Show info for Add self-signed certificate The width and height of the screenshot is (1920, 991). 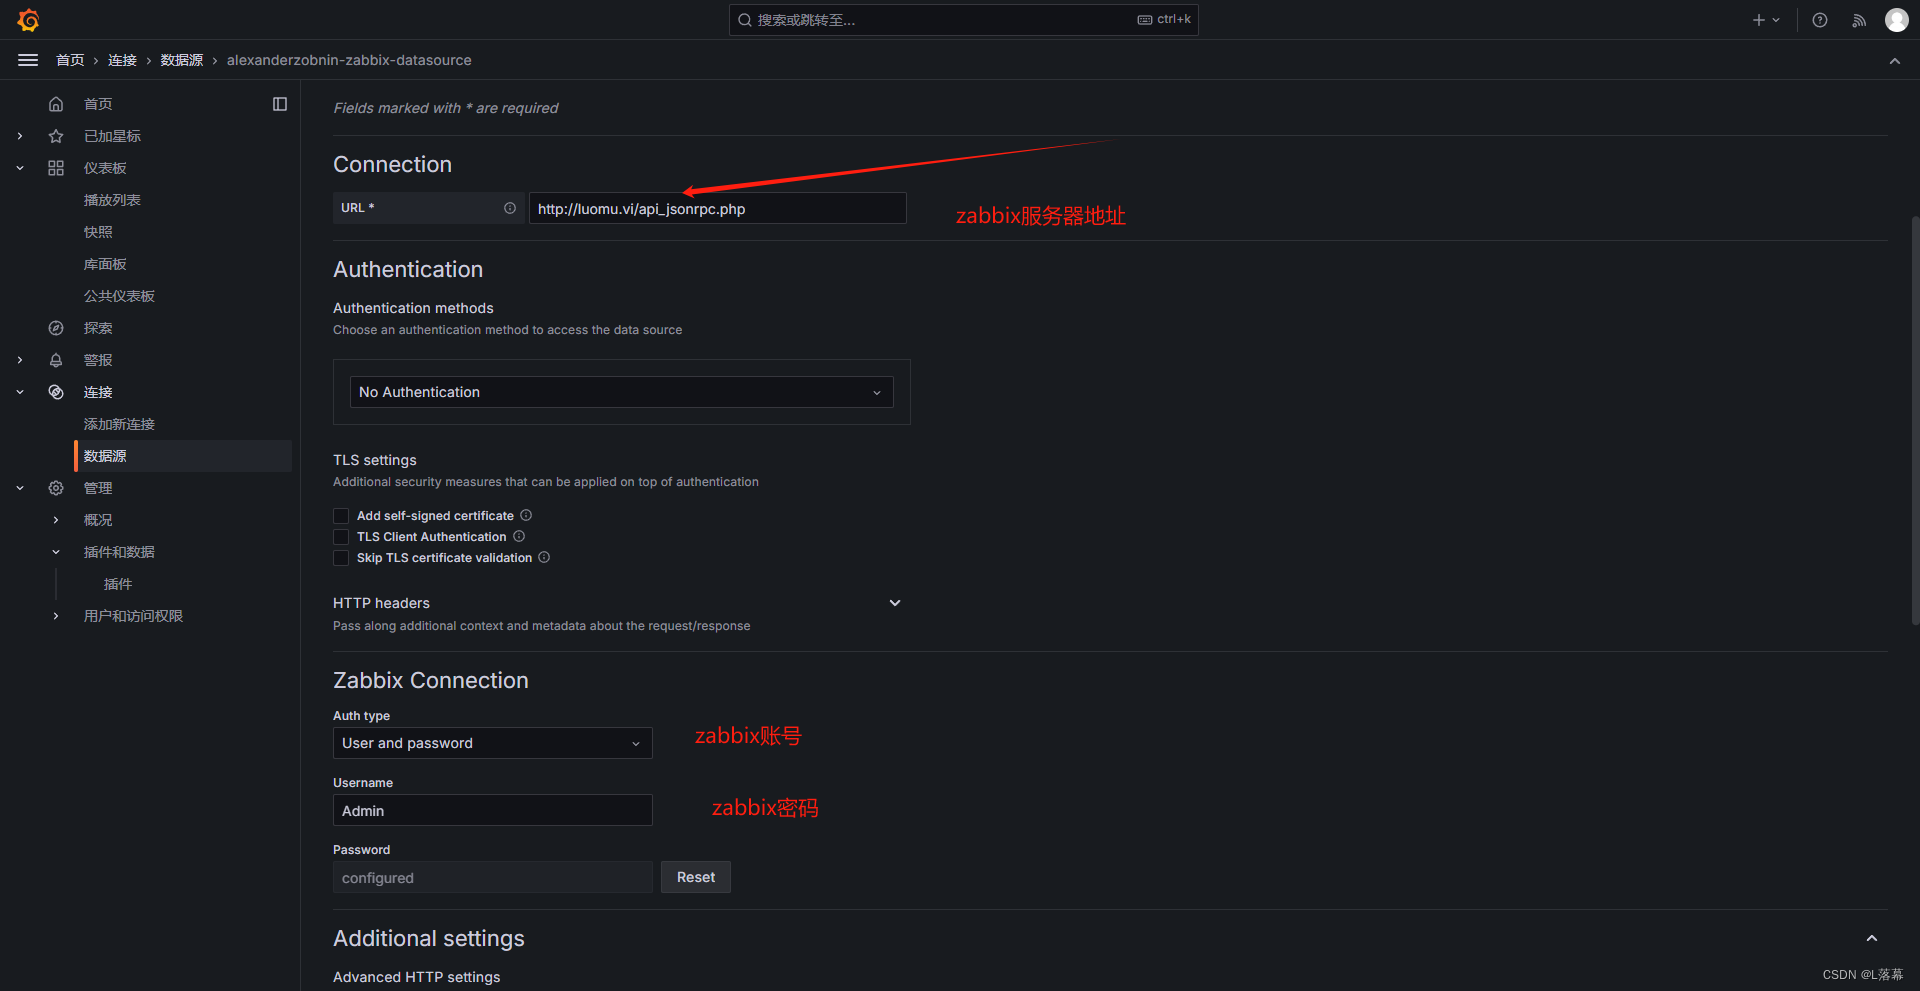[526, 515]
